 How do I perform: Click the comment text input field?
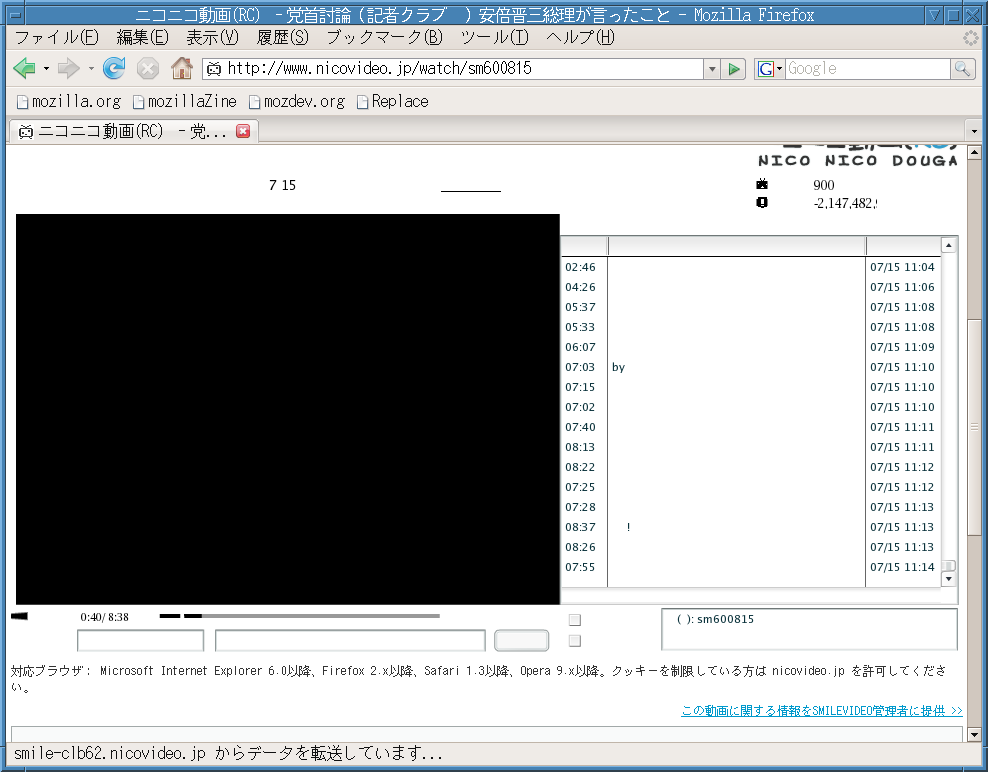point(350,640)
